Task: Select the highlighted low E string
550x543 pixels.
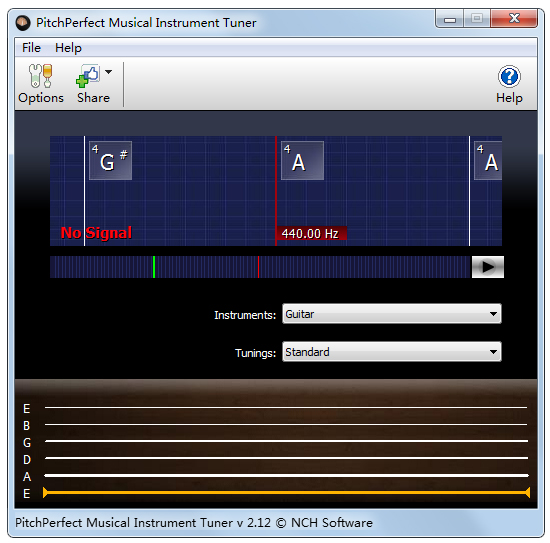Action: [x=286, y=492]
